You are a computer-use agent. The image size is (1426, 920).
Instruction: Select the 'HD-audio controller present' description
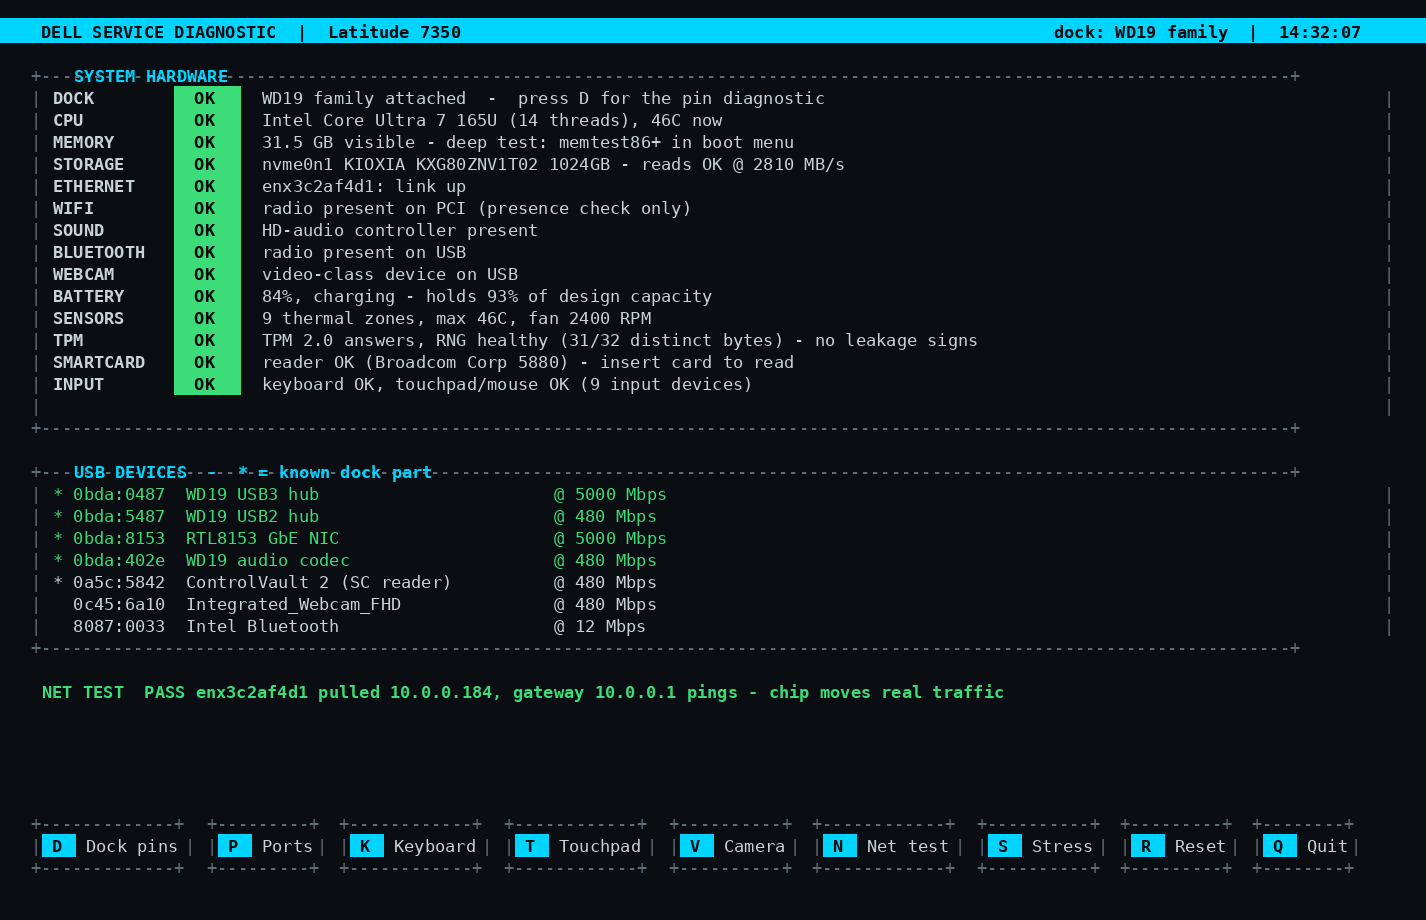click(400, 230)
